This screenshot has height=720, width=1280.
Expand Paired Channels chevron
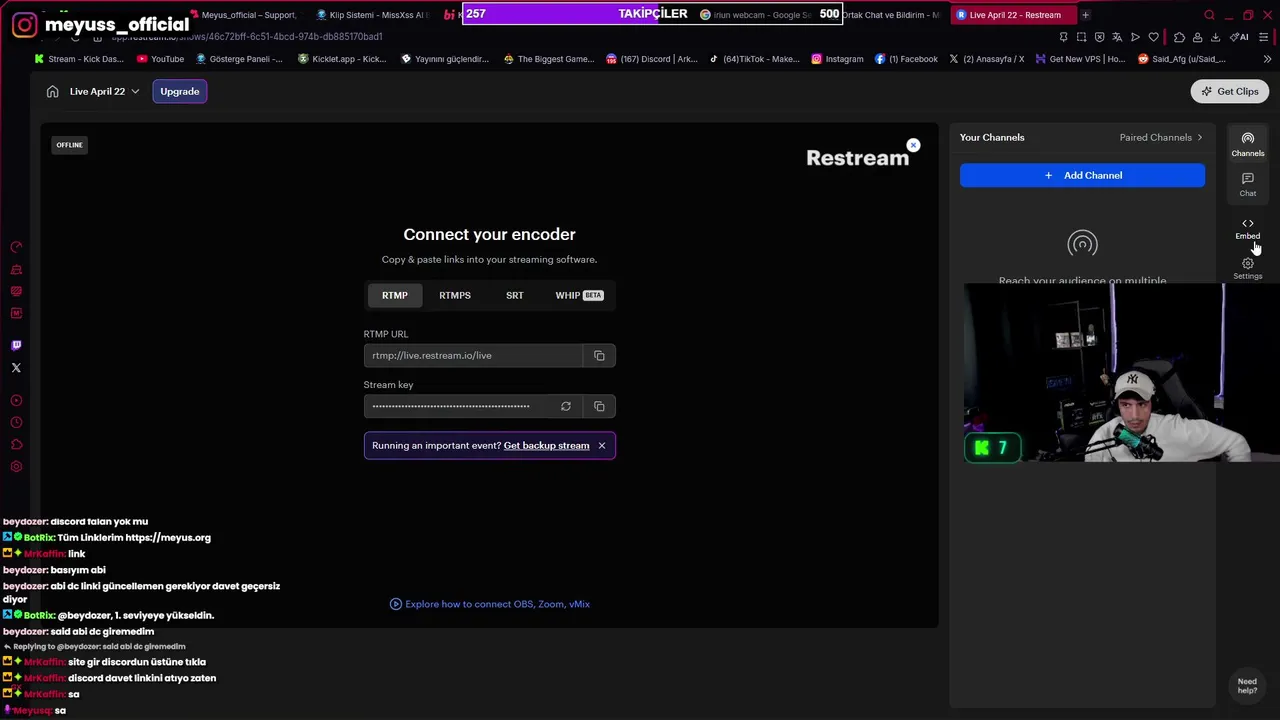[1200, 137]
